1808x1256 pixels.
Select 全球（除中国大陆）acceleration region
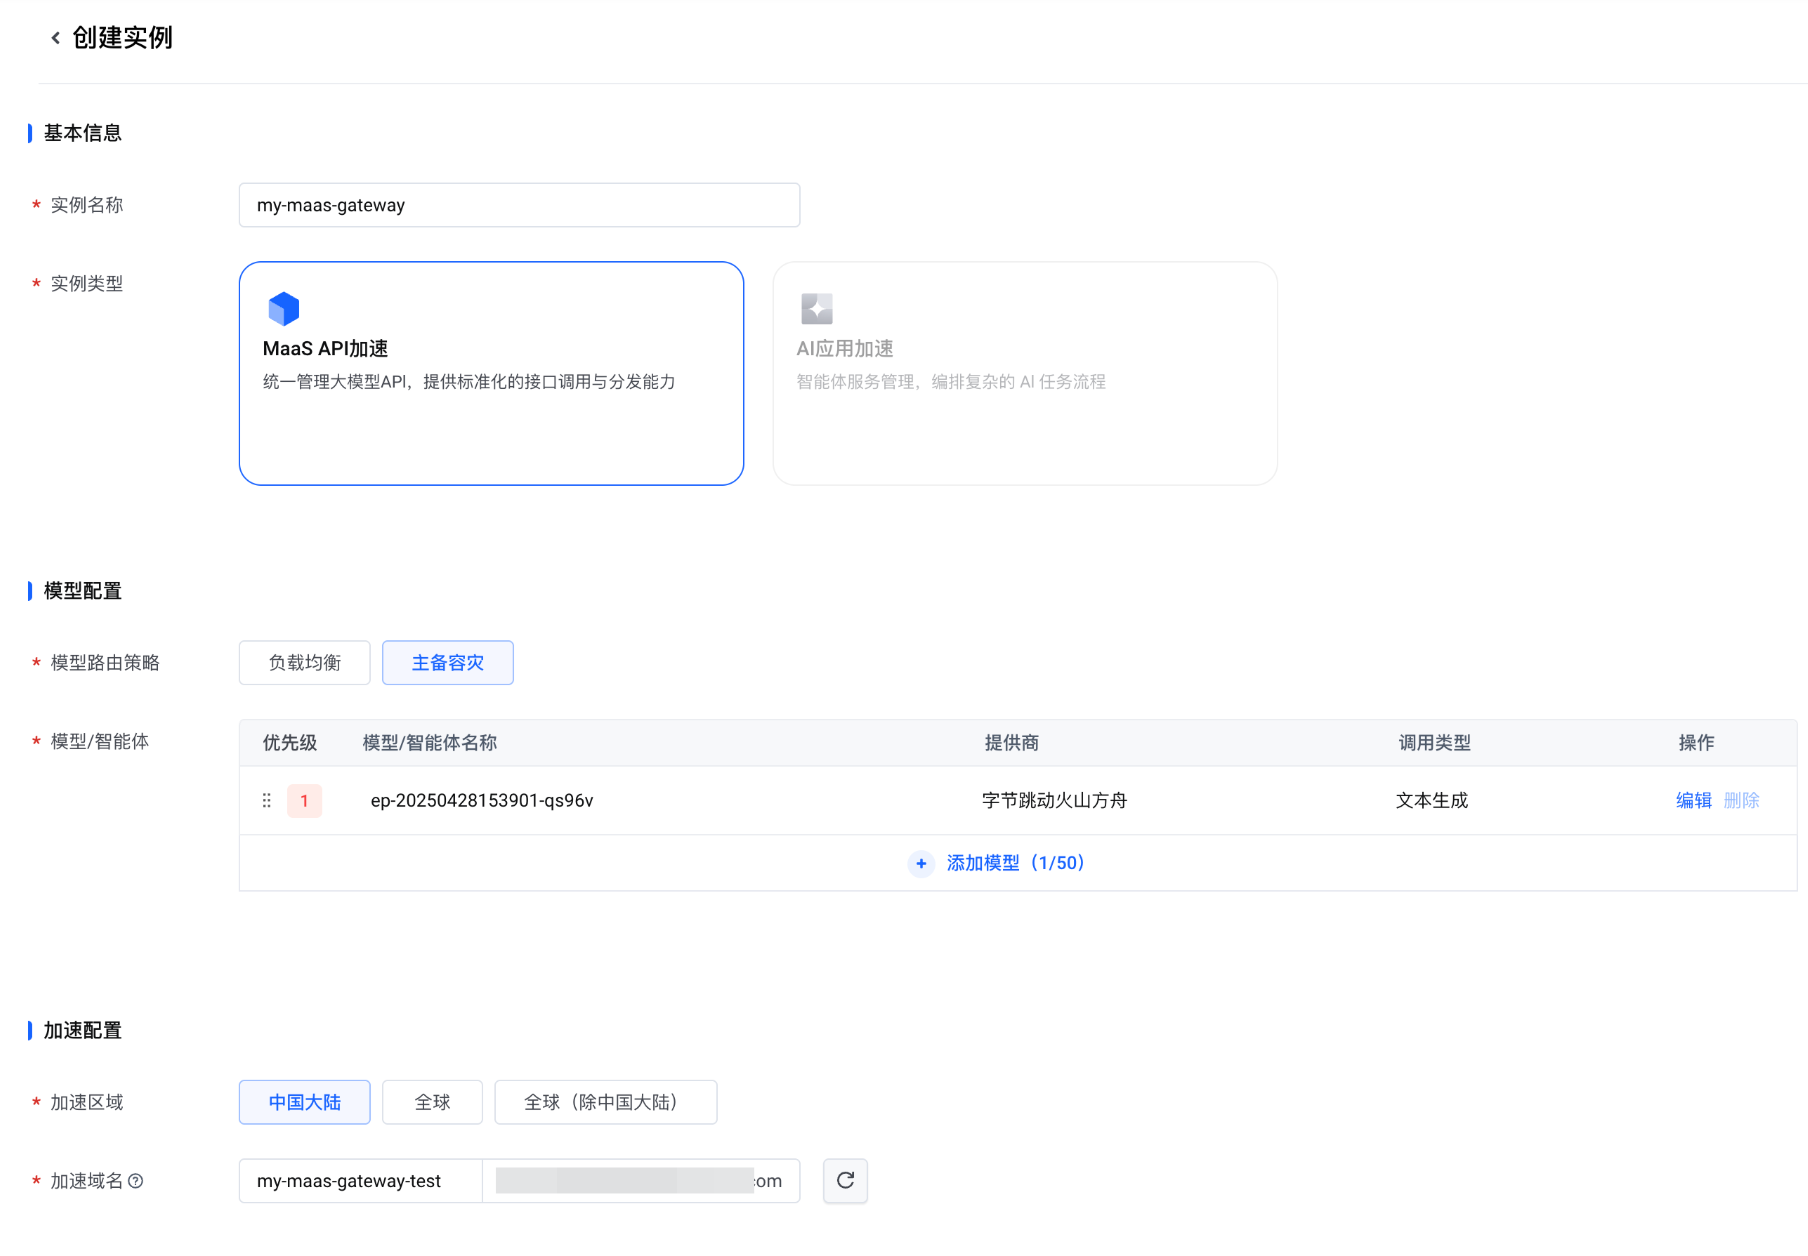point(606,1102)
